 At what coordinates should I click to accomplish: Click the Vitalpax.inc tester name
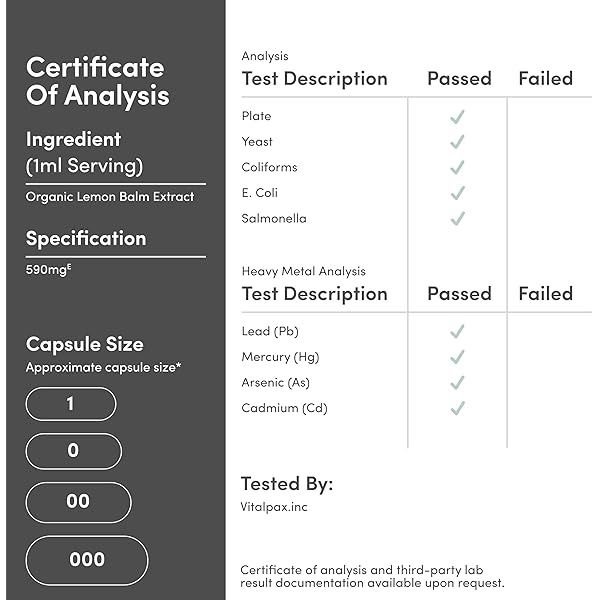click(x=275, y=509)
